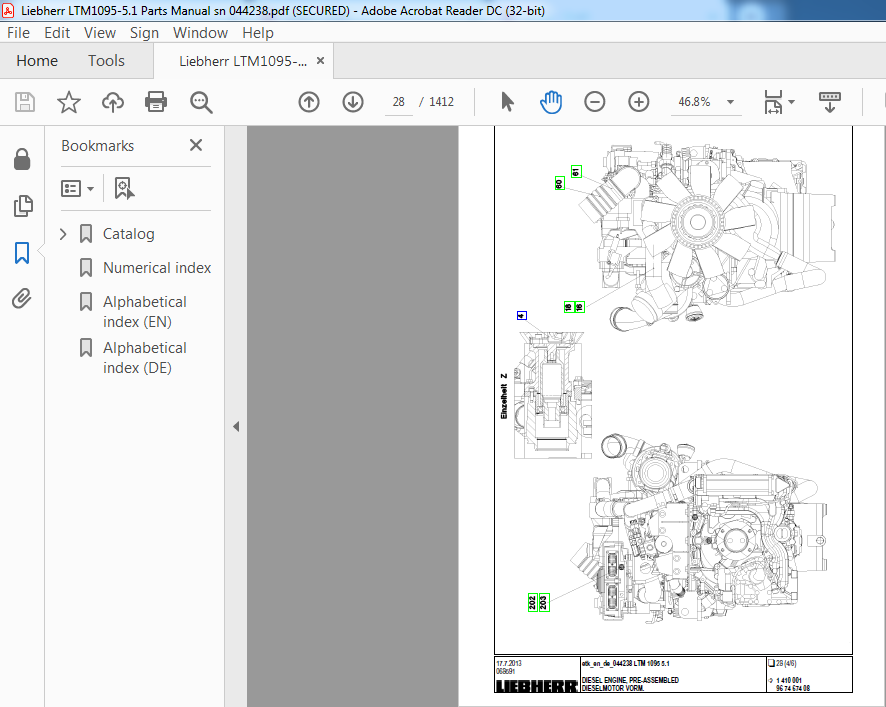Screen dimensions: 886x707
Task: Bookmark this file with the star icon
Action: (x=68, y=102)
